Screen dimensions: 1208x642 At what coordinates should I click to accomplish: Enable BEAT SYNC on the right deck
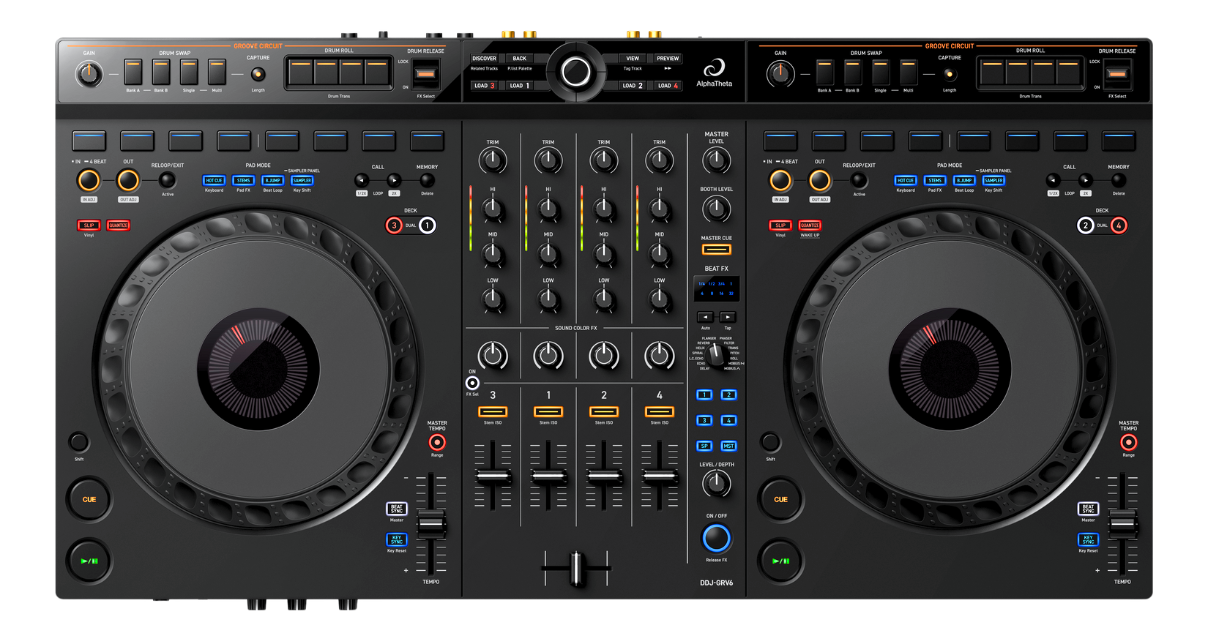[x=1088, y=509]
